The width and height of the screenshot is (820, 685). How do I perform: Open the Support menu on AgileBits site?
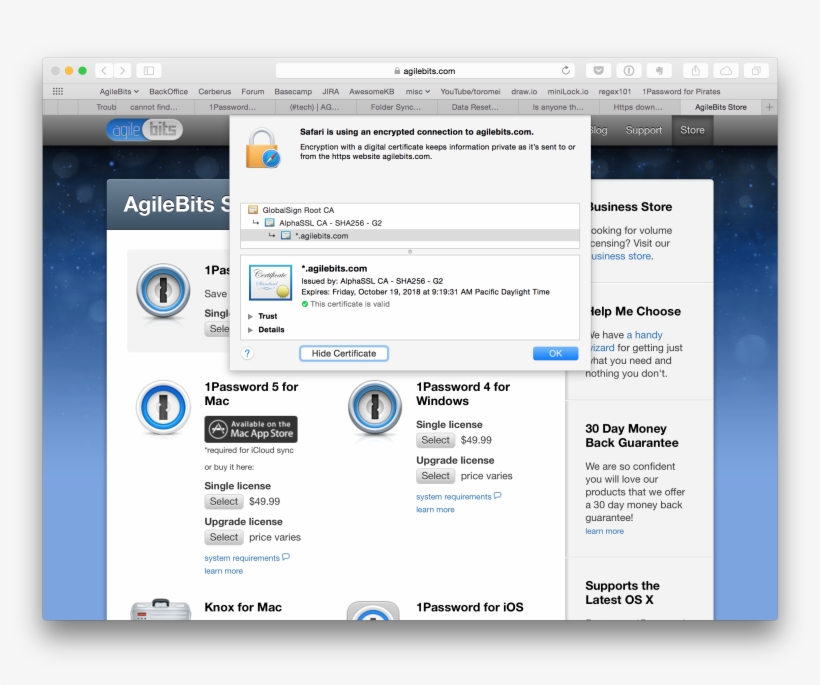coord(643,130)
